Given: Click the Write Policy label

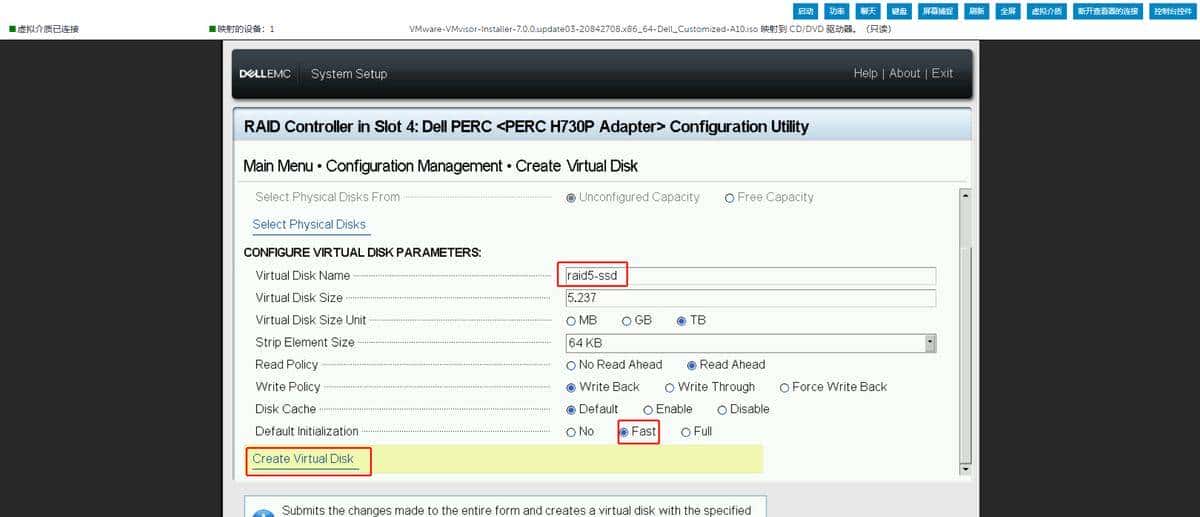Looking at the screenshot, I should pos(288,387).
